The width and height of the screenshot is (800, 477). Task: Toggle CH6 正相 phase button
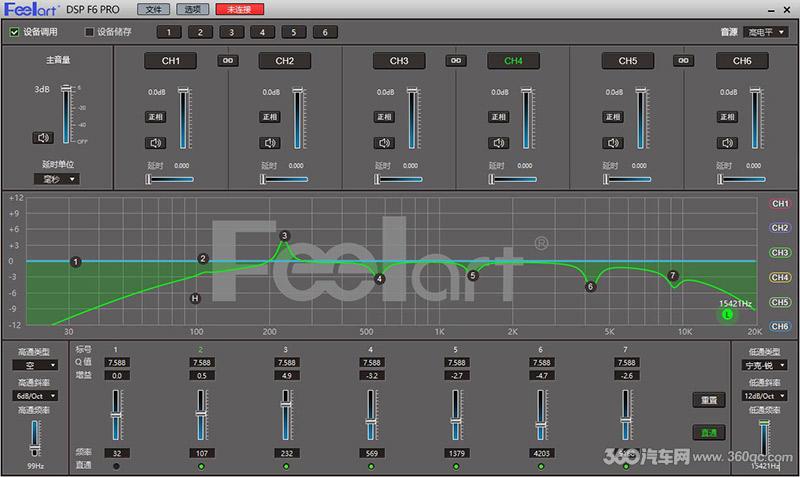pyautogui.click(x=727, y=117)
